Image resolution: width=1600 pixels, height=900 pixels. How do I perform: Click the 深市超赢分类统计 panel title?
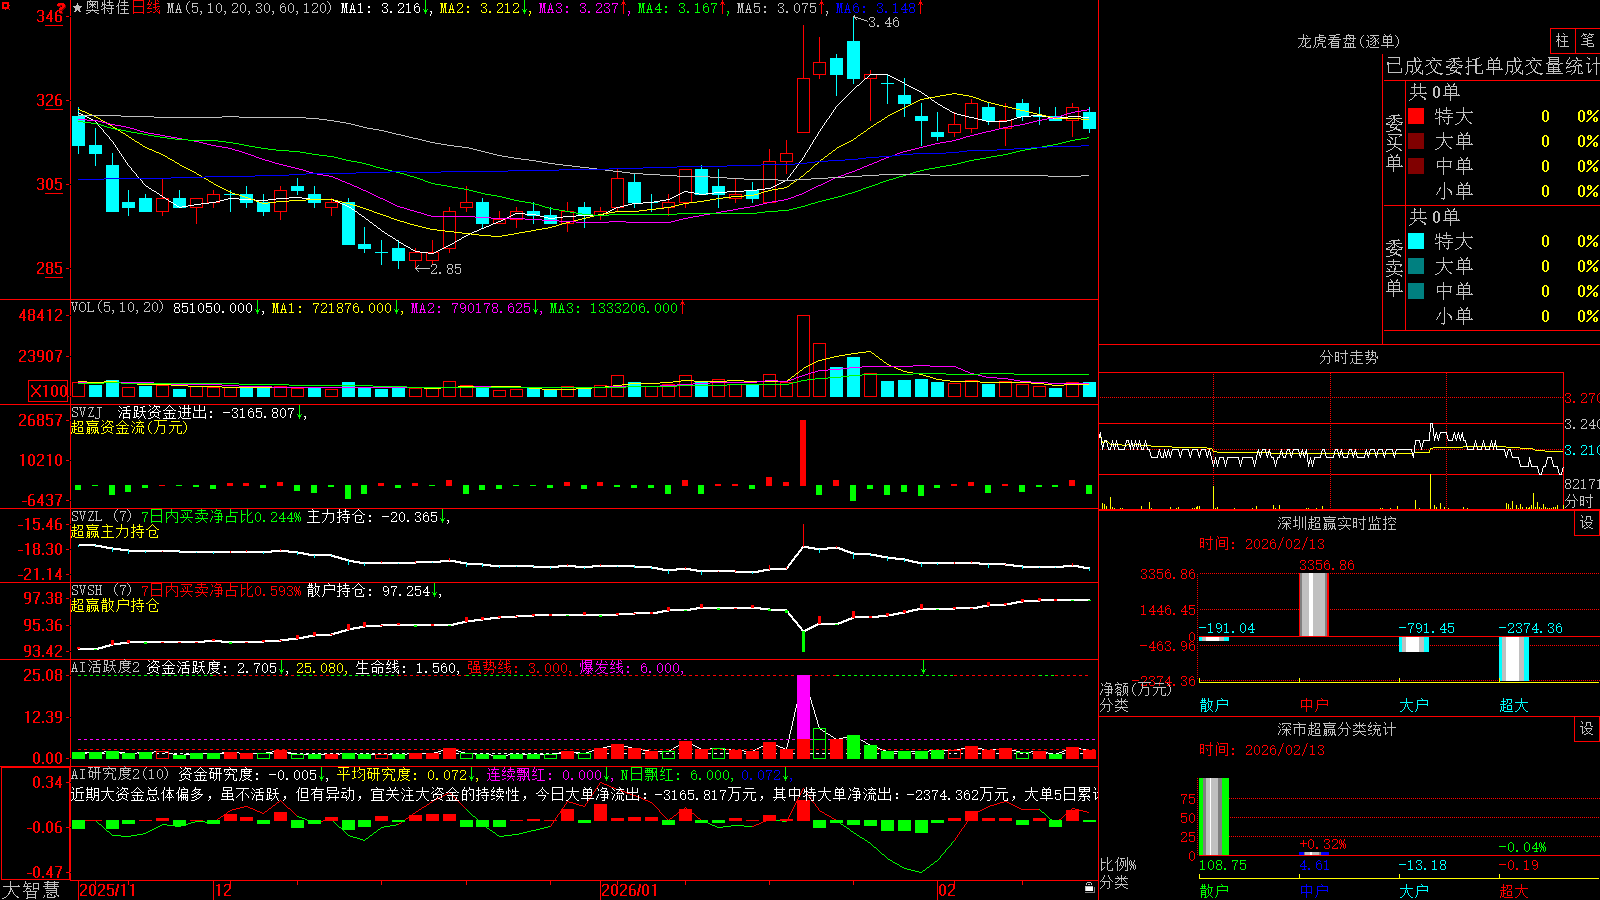tap(1337, 729)
